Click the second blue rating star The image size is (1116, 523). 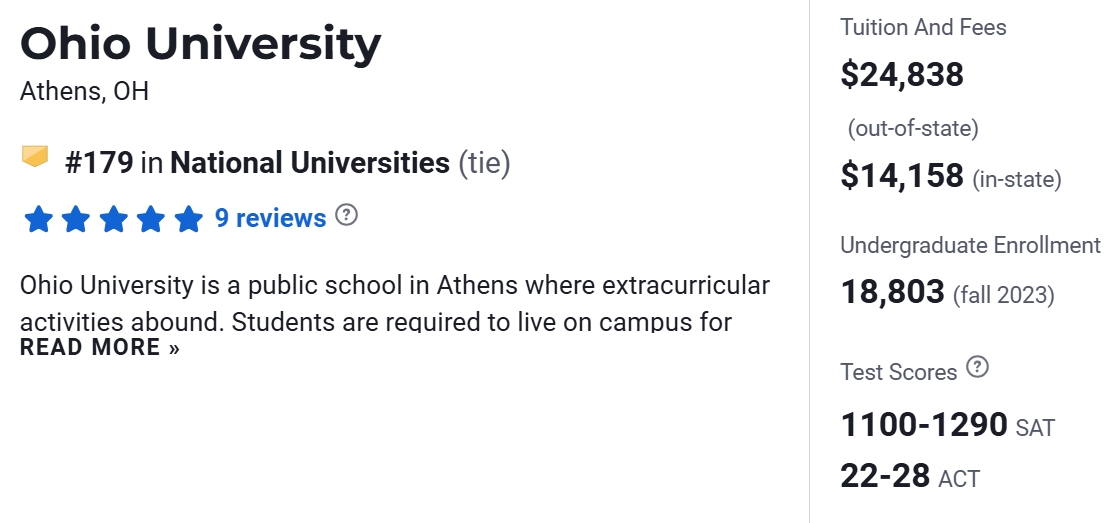click(x=76, y=219)
